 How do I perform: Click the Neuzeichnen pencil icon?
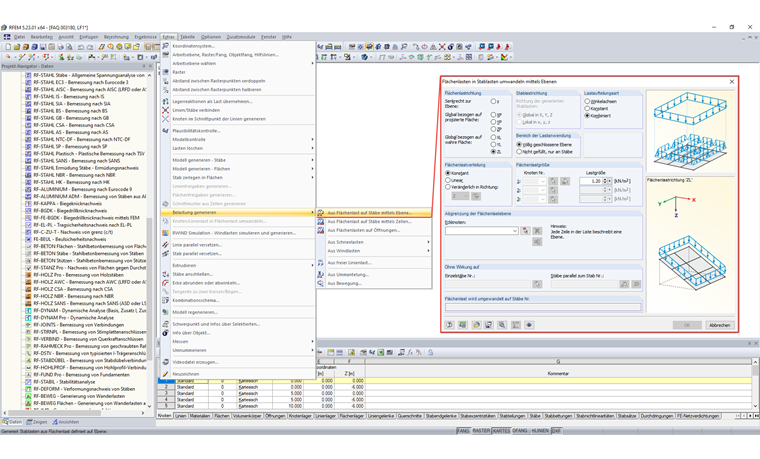[x=165, y=374]
